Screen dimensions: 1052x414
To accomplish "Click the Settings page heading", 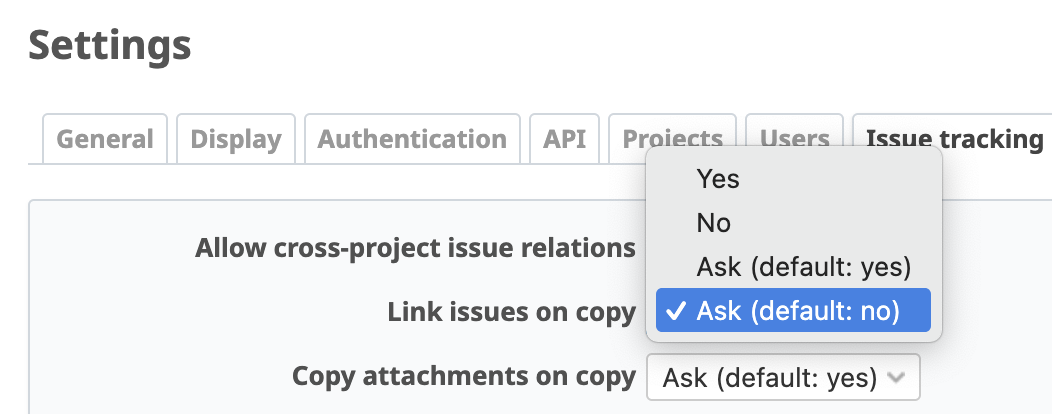I will point(110,46).
